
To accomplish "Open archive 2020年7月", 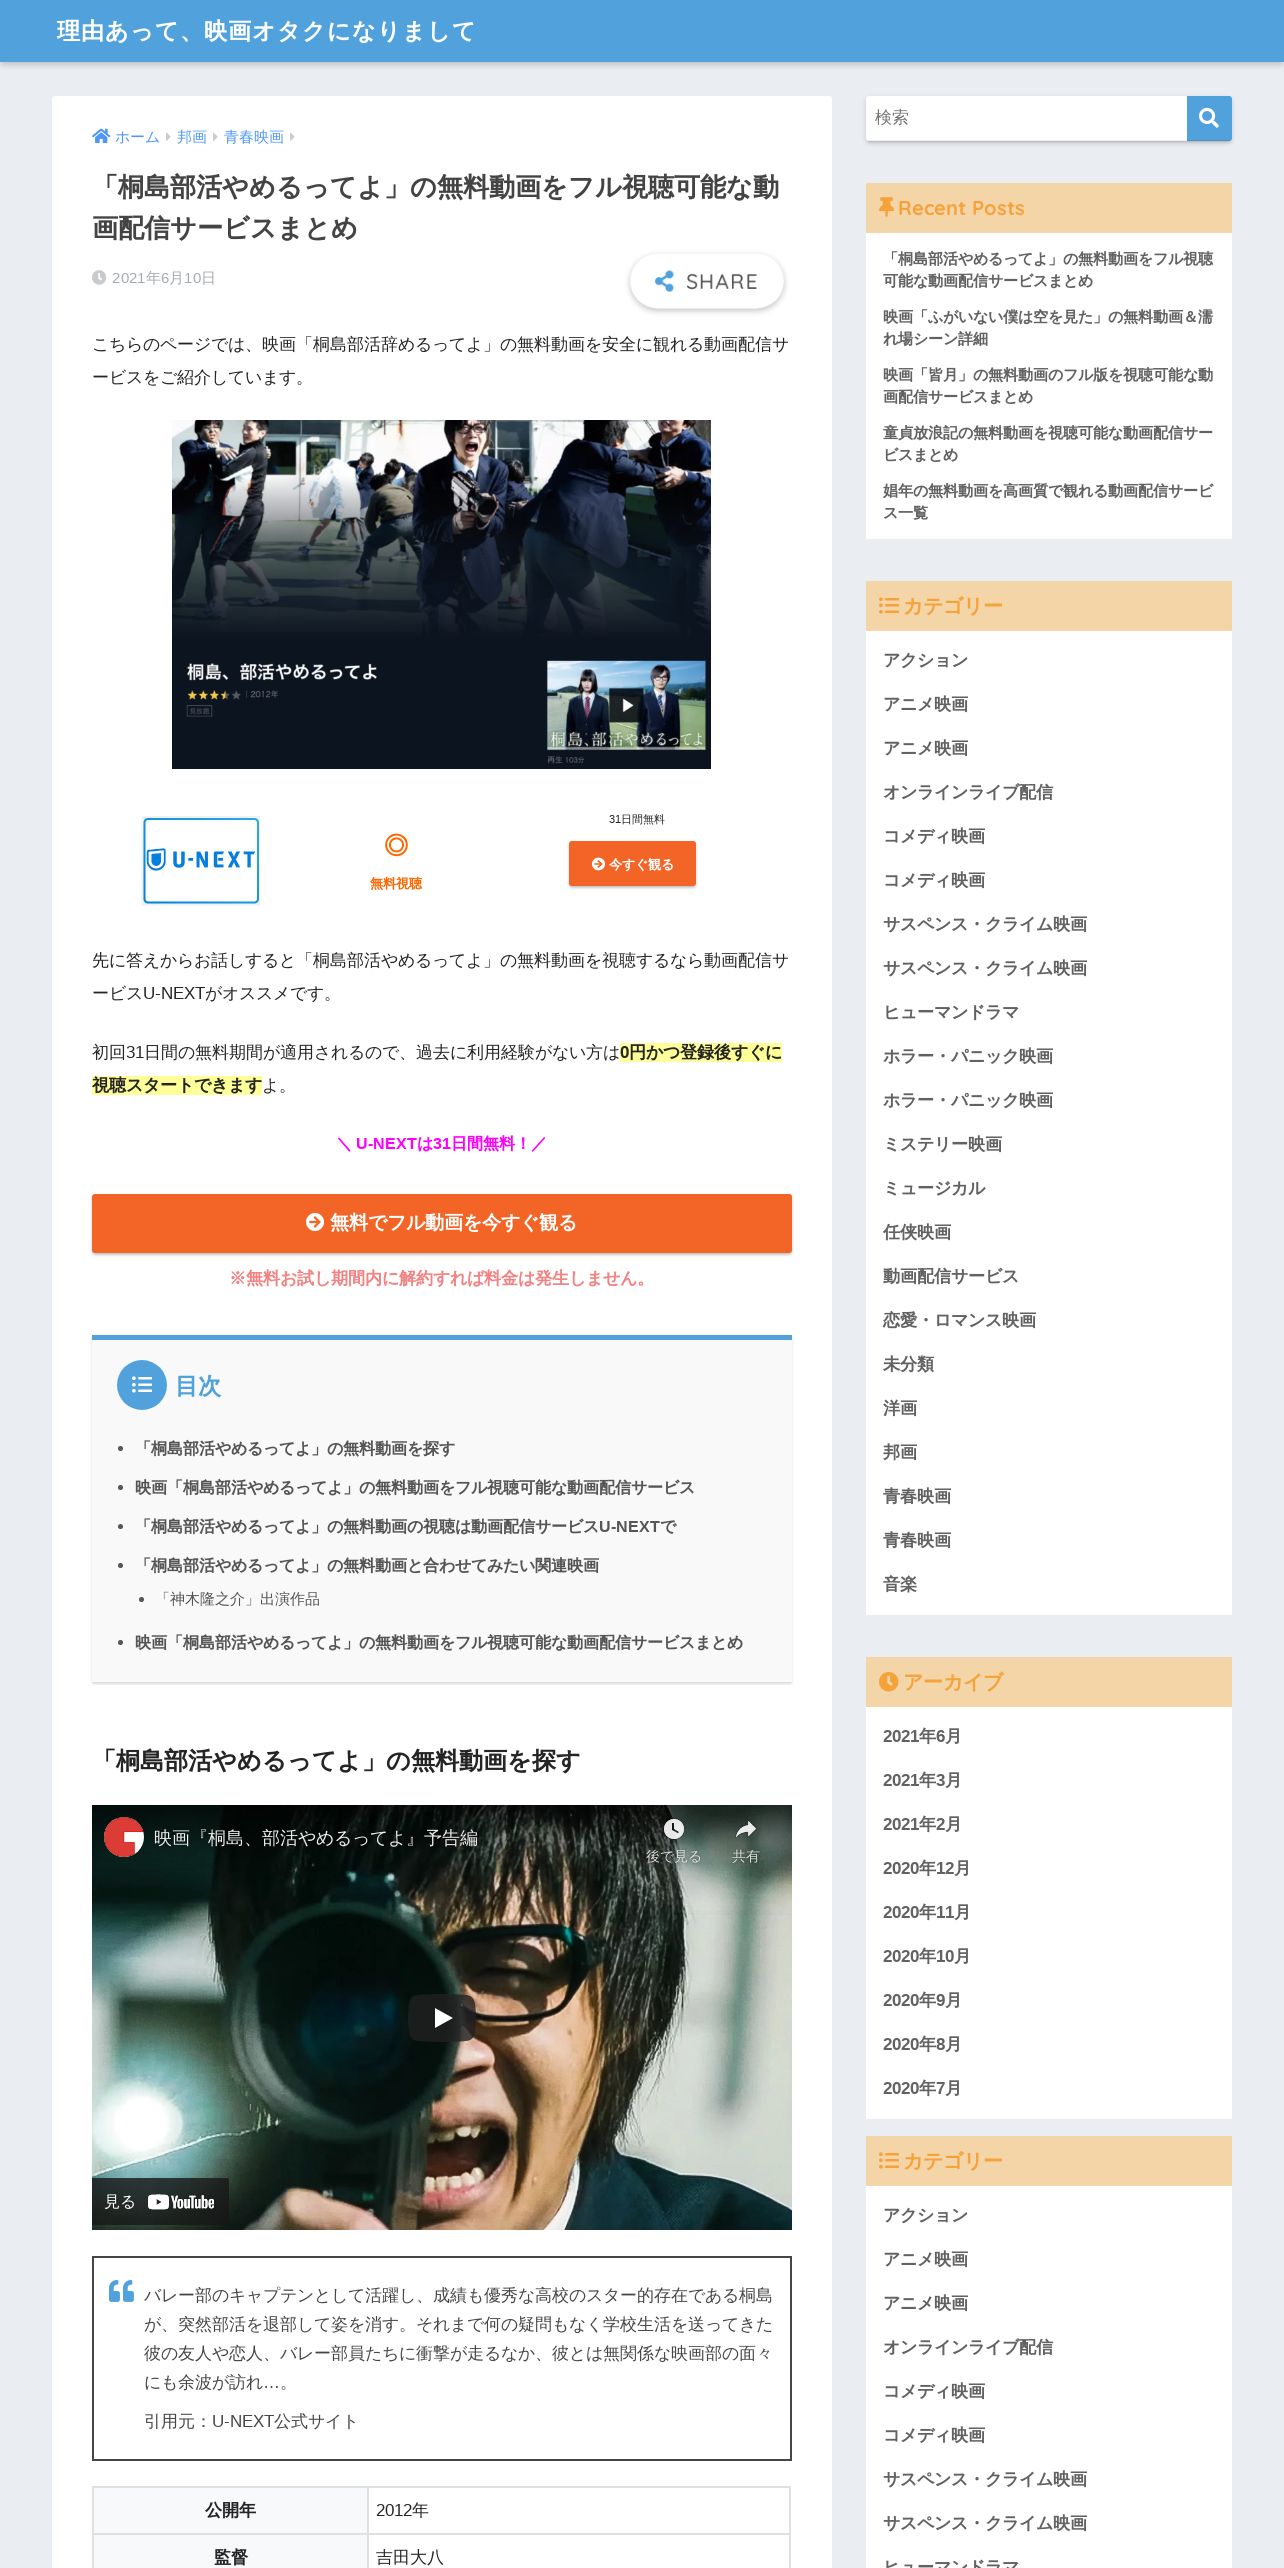I will point(922,2088).
